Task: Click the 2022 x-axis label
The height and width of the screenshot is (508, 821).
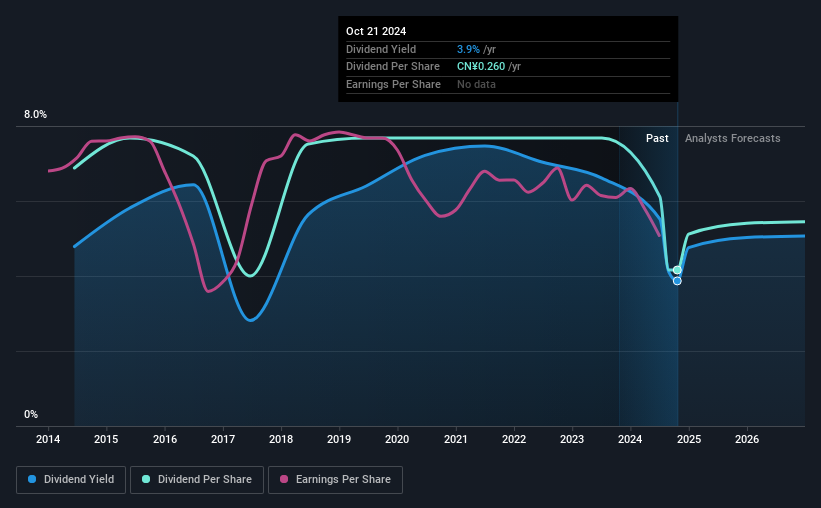Action: click(x=514, y=439)
